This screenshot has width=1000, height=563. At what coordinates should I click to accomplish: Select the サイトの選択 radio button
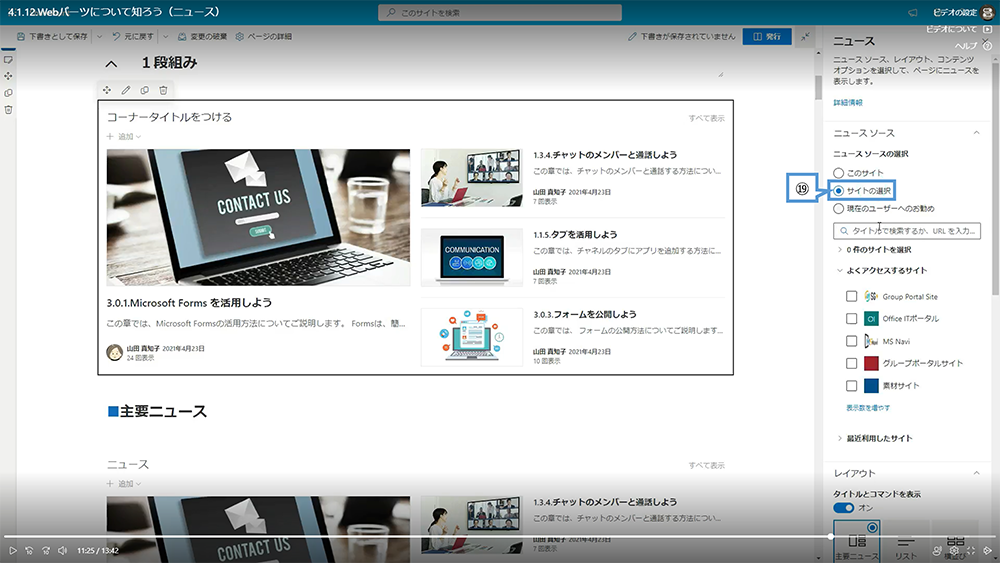839,191
